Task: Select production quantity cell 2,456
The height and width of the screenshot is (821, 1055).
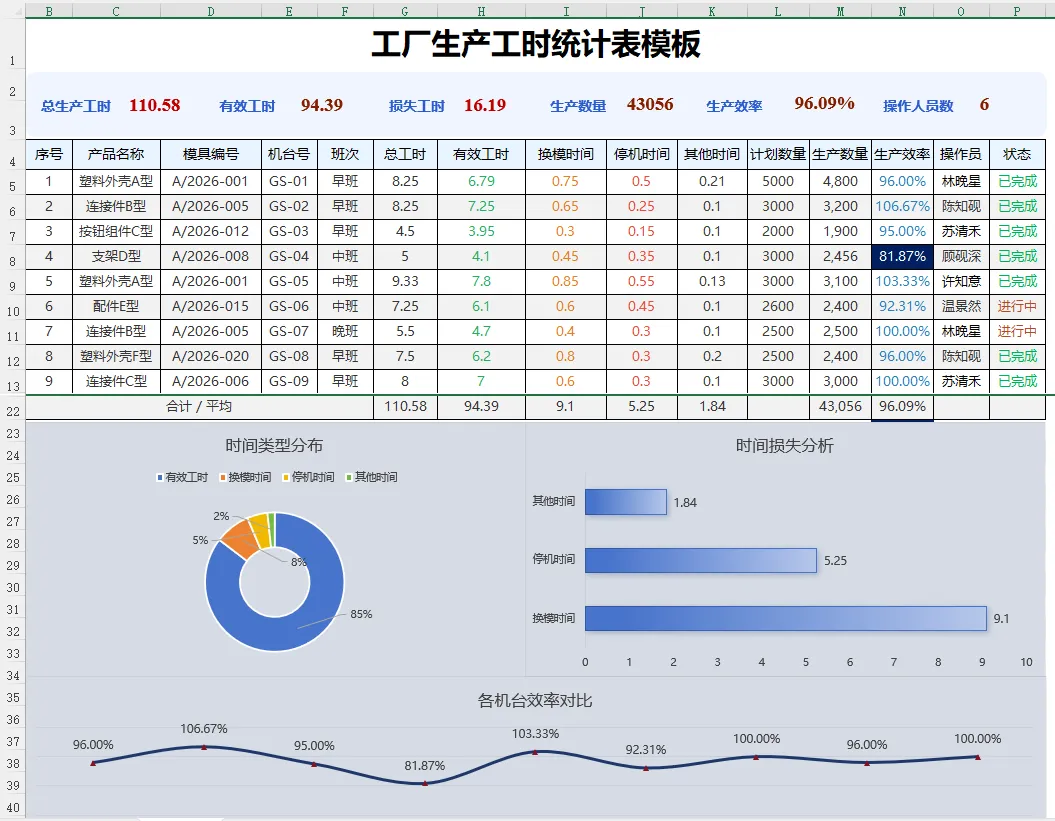Action: coord(840,256)
